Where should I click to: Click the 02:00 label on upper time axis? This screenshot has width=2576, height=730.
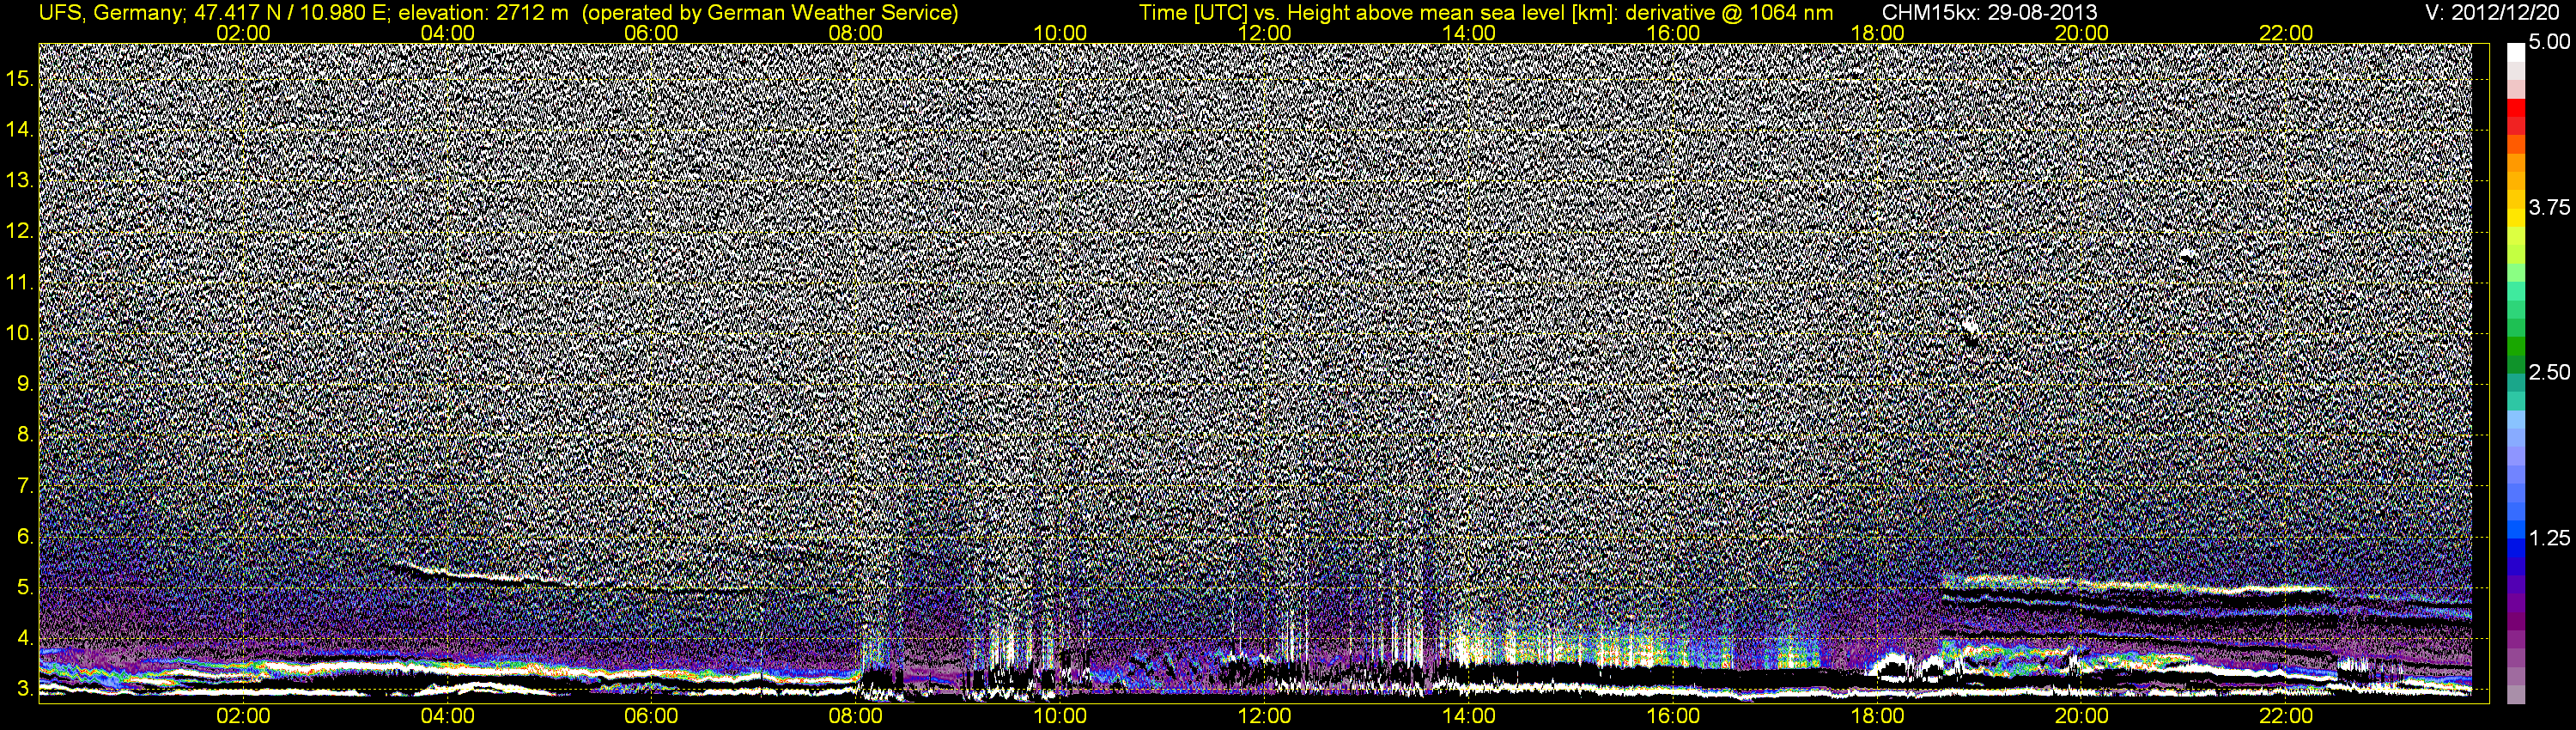point(243,33)
